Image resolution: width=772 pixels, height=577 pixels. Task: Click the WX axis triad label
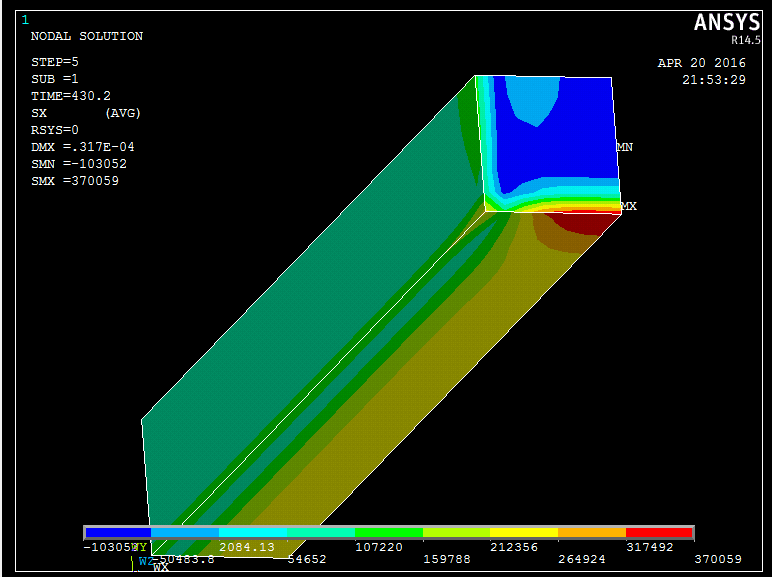coord(161,567)
